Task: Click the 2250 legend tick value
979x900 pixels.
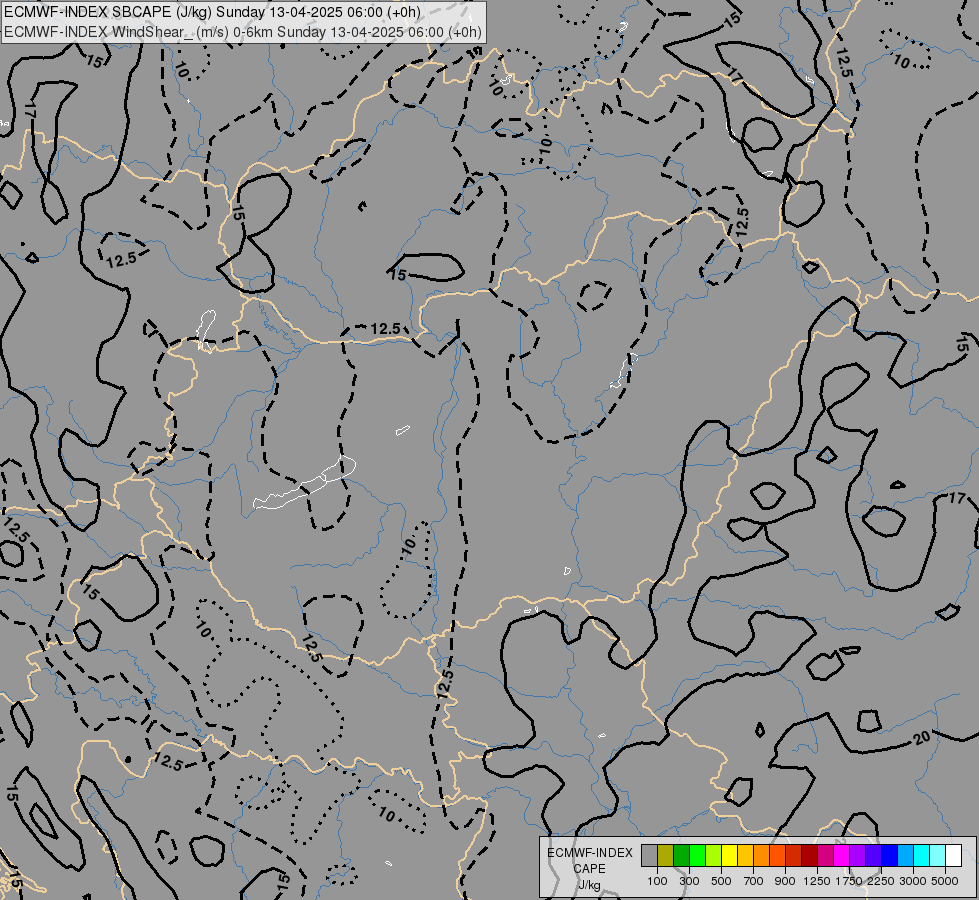Action: click(x=881, y=881)
